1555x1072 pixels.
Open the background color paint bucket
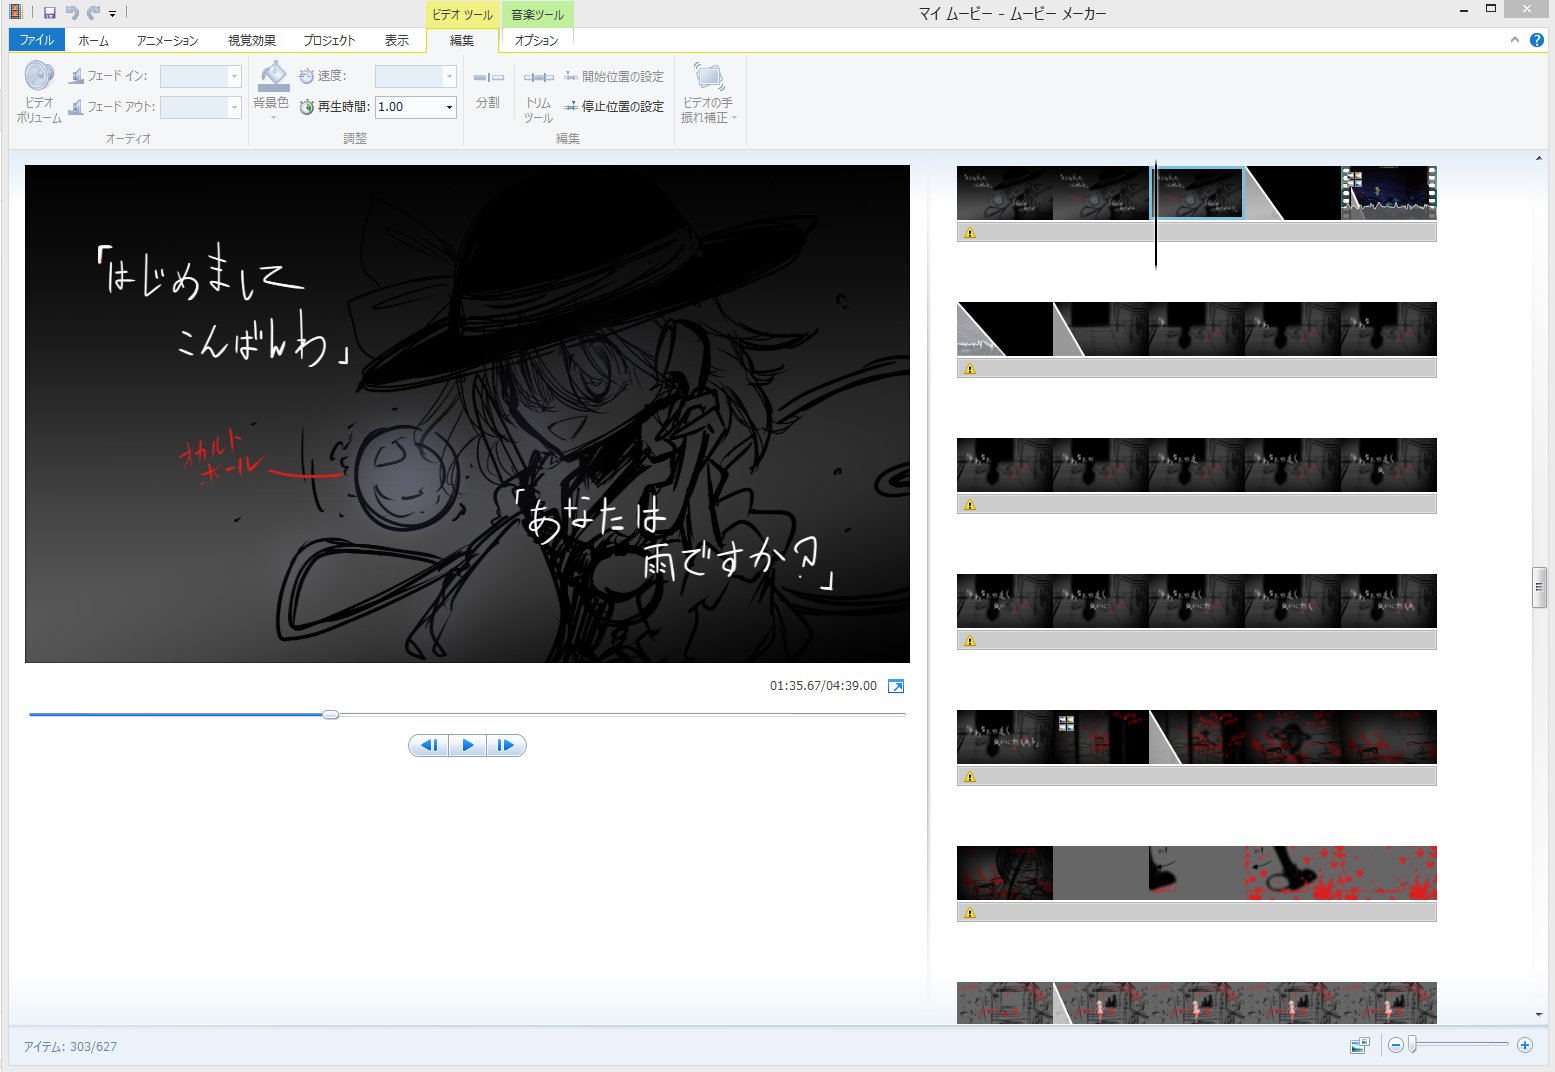pos(273,76)
